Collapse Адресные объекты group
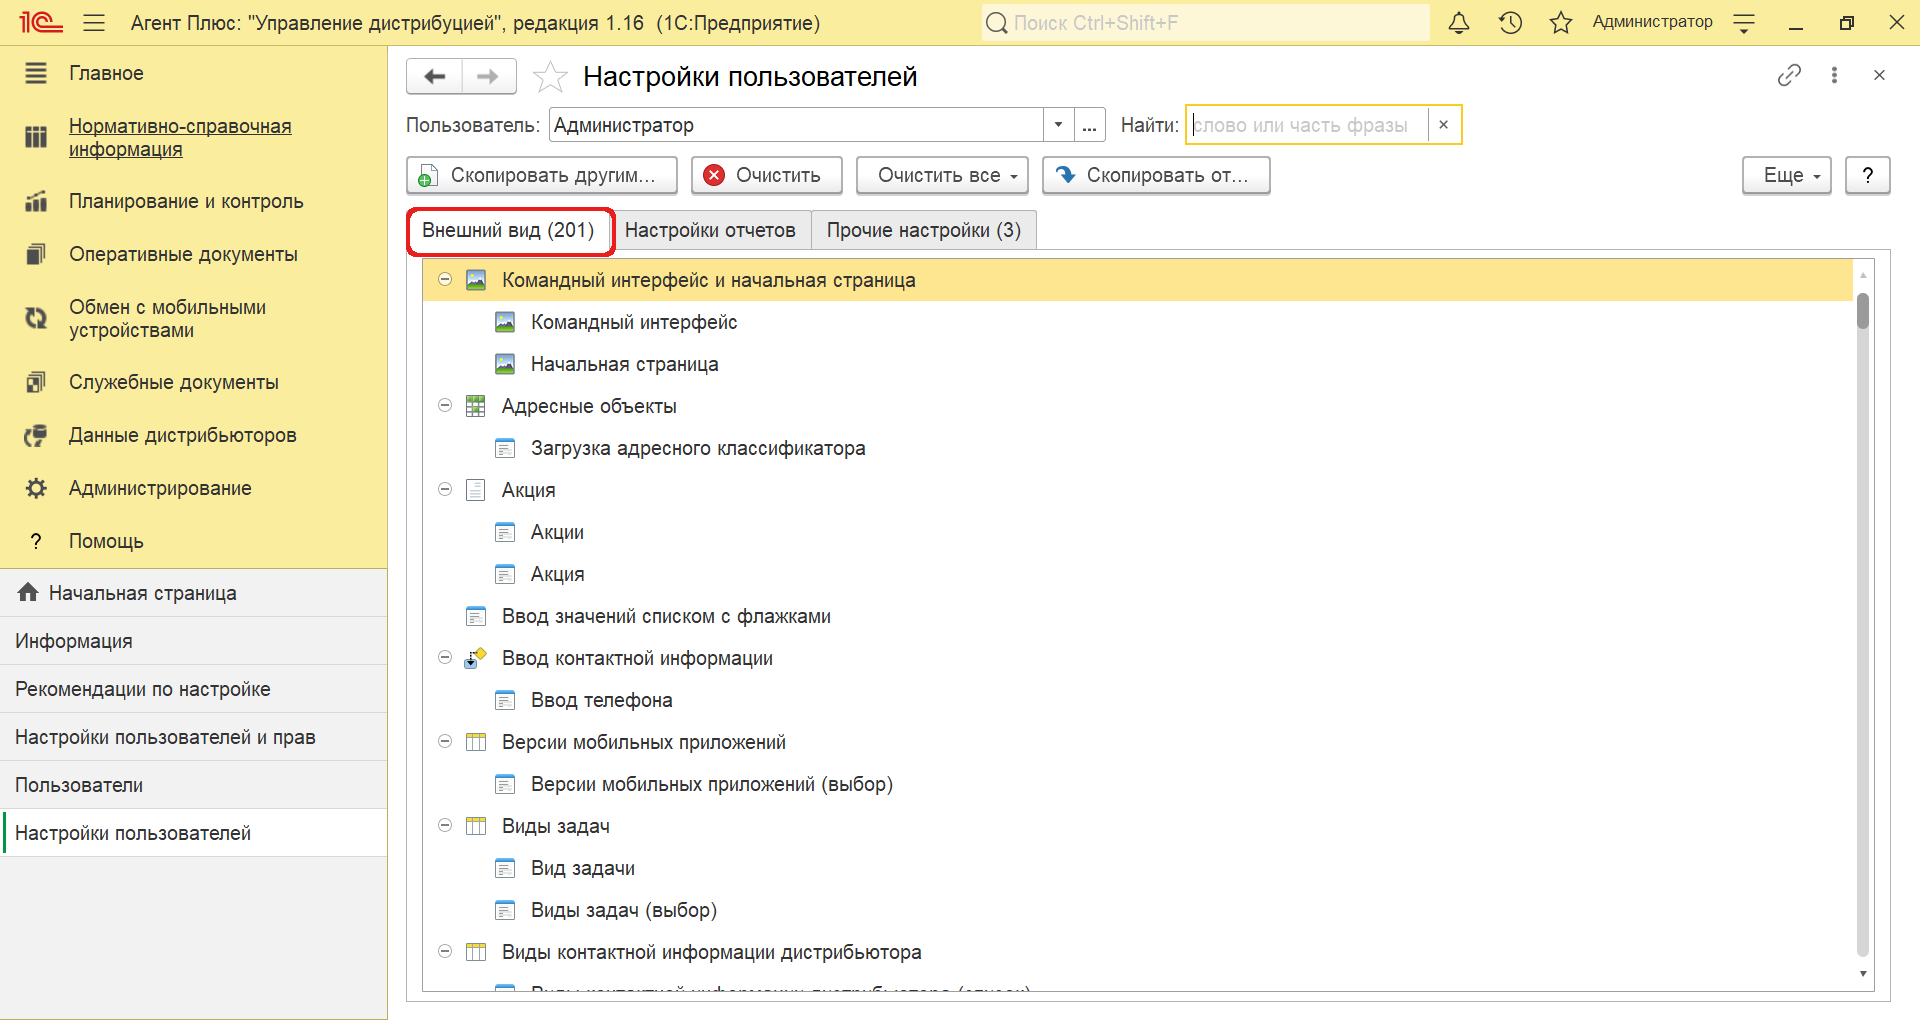Screen dimensions: 1920x1020 (x=445, y=406)
